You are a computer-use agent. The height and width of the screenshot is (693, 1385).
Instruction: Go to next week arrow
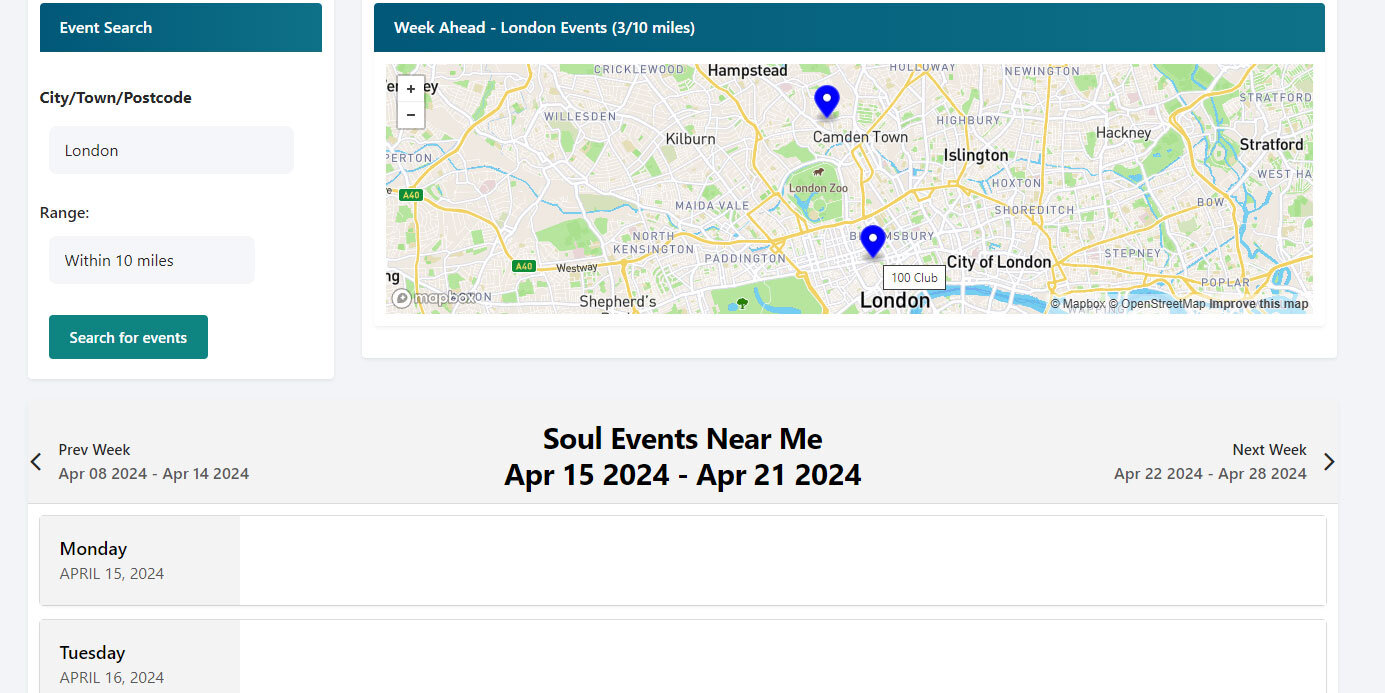tap(1329, 462)
